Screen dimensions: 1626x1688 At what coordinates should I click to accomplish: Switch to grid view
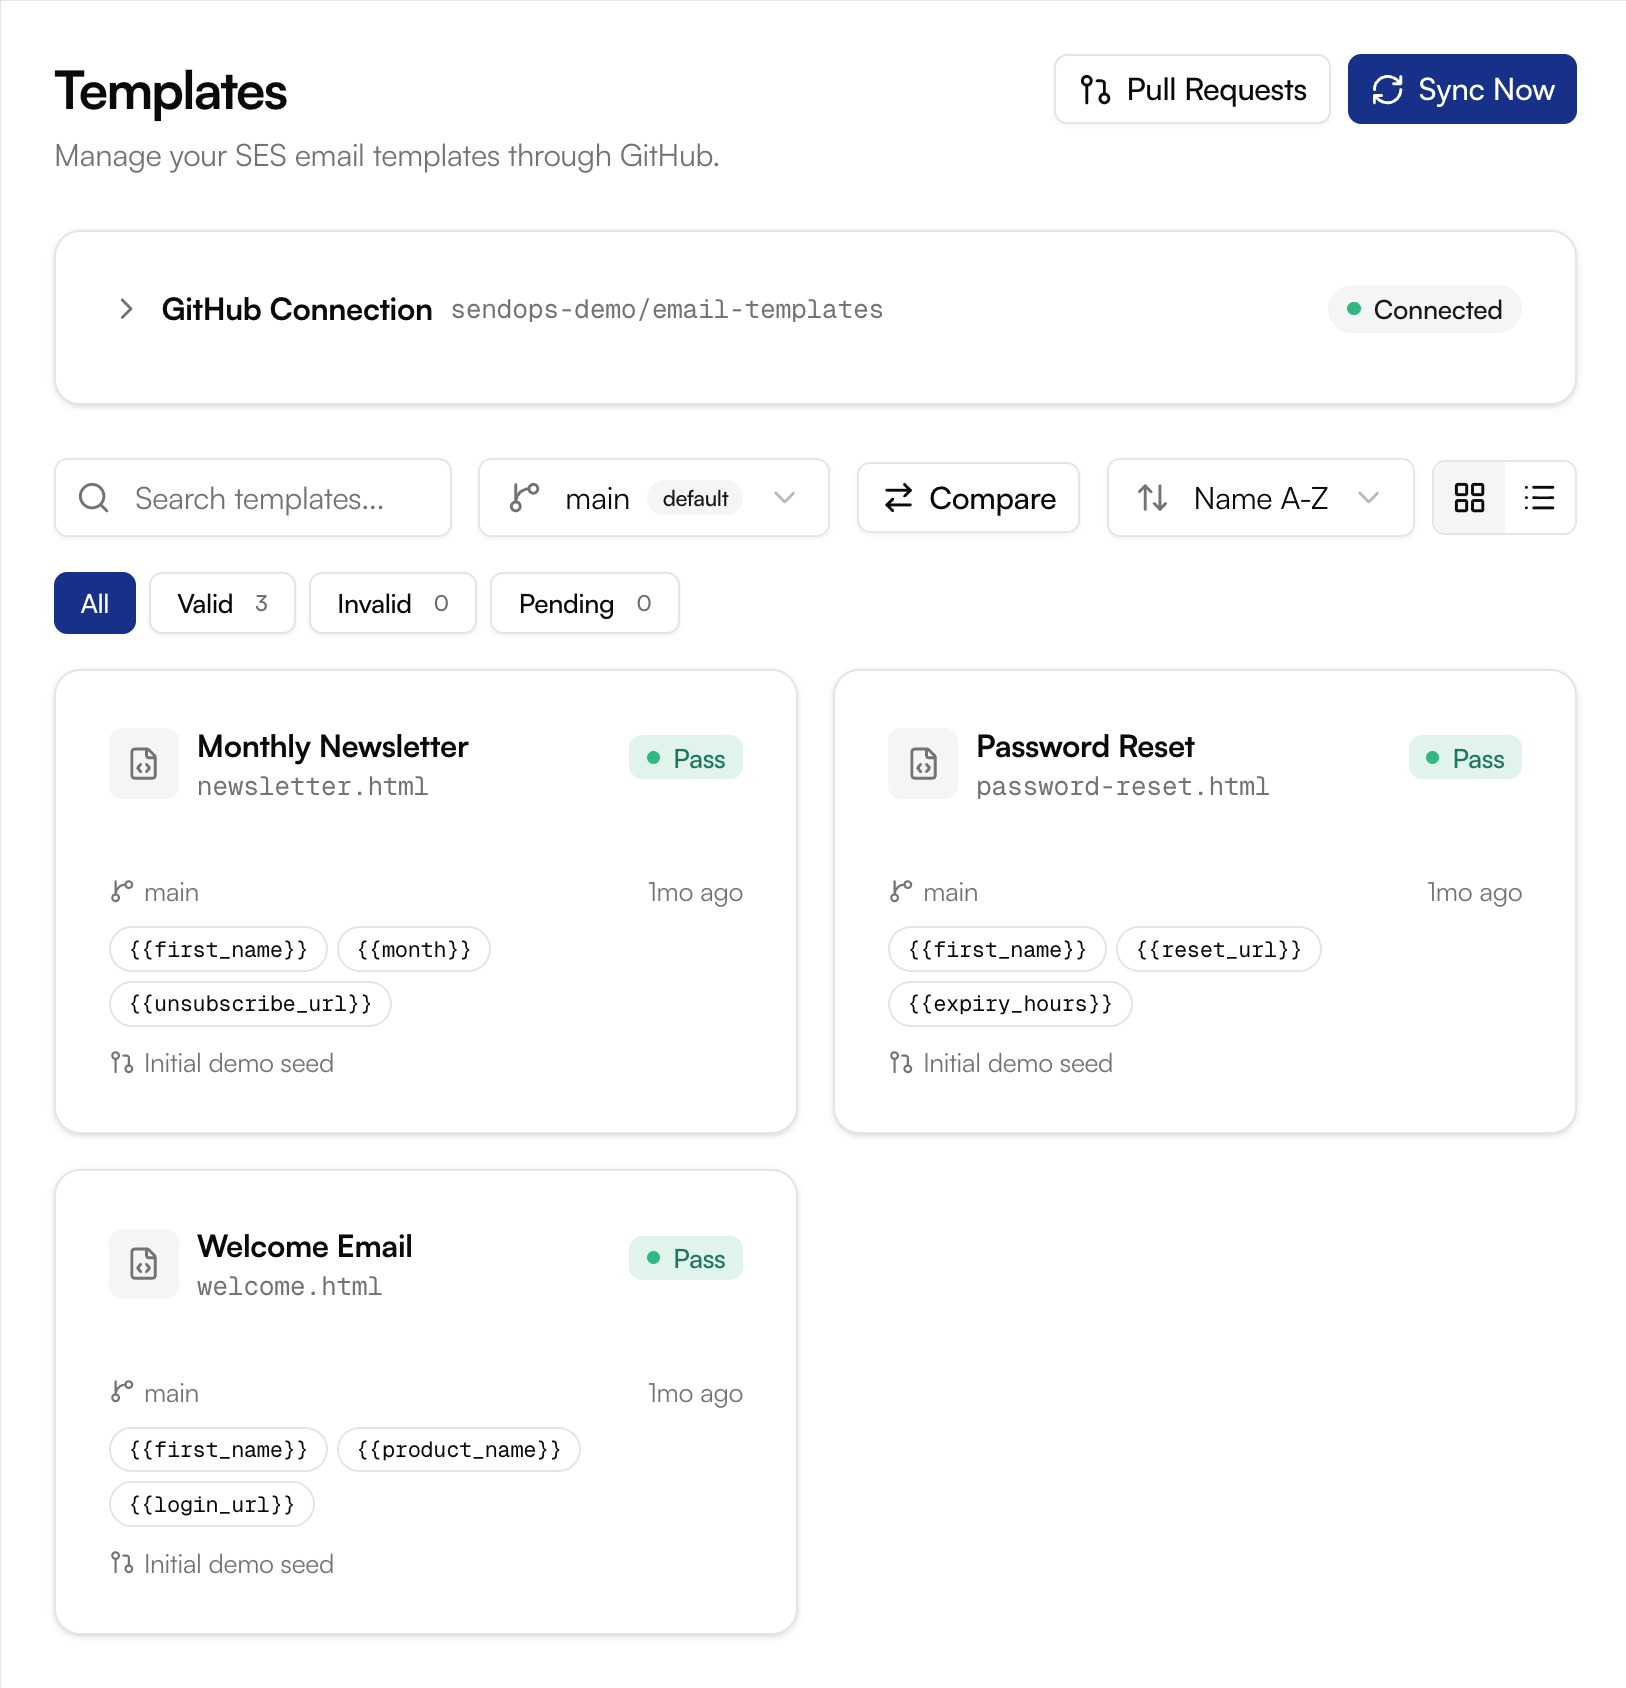(x=1469, y=498)
